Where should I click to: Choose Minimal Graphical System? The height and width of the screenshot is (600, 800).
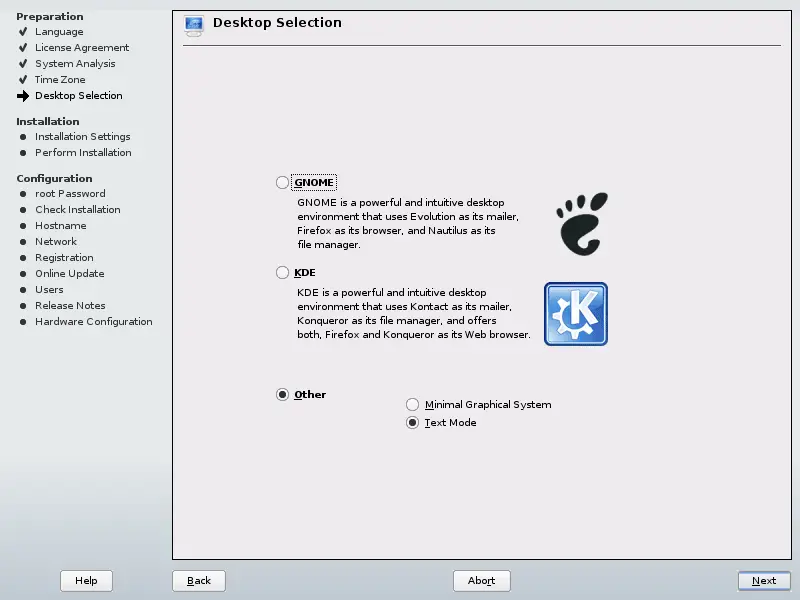[x=412, y=405]
